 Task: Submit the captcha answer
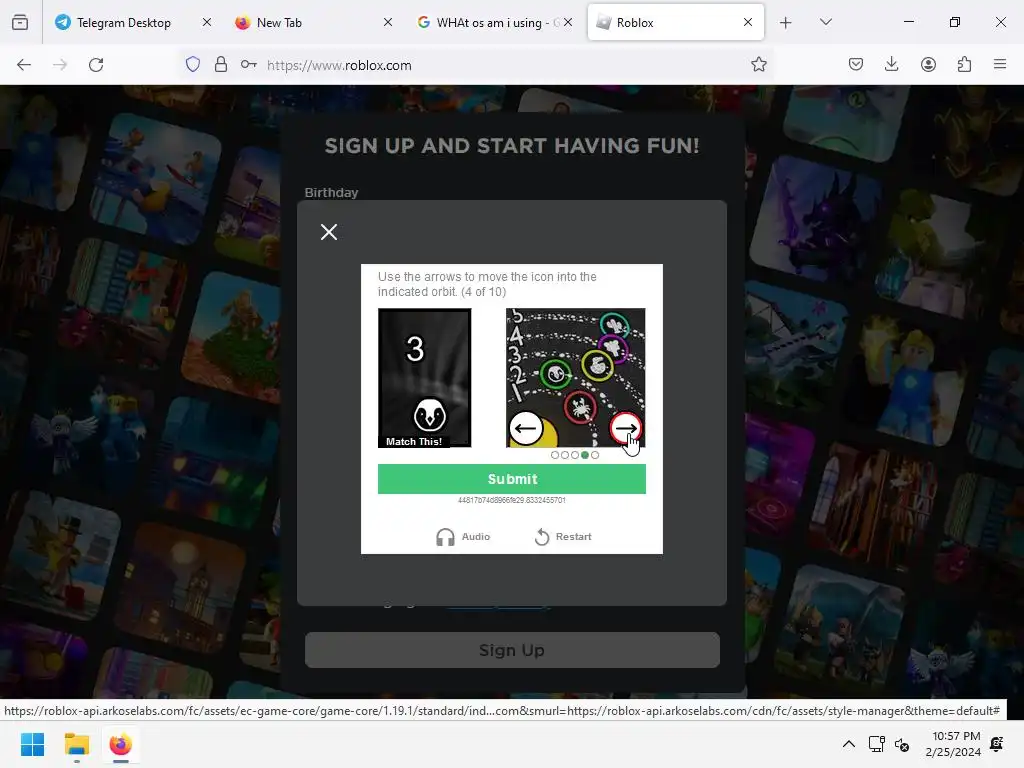click(x=512, y=479)
